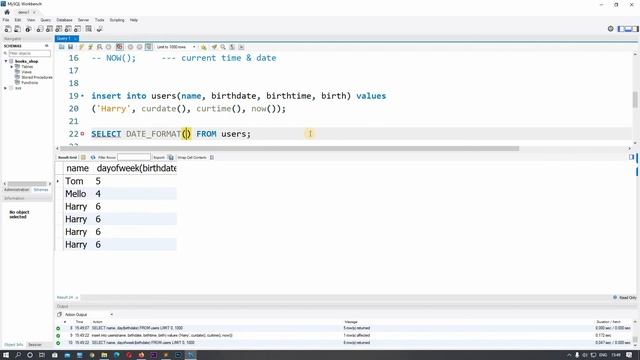The image size is (640, 360).
Task: Expand the Tables node under books_shop
Action: [12, 67]
